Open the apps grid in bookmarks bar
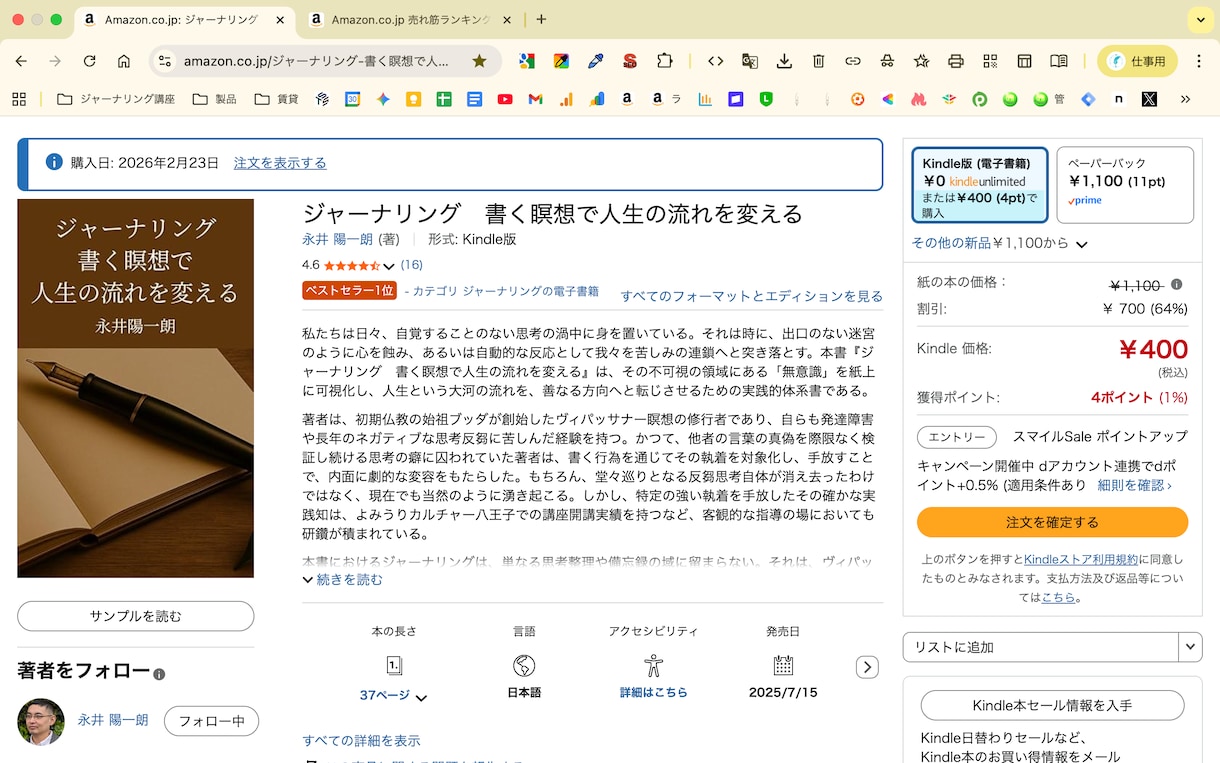Screen dimensions: 1220x763 [19, 99]
